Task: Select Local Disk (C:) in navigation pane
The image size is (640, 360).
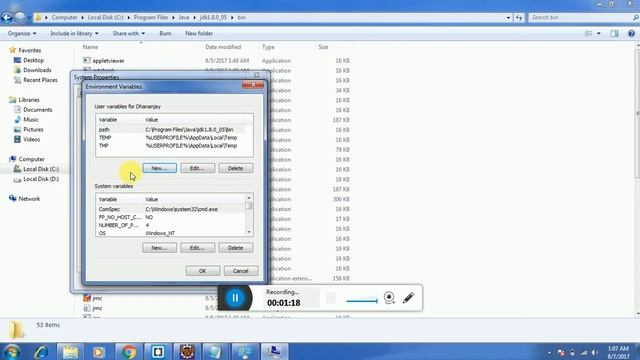Action: click(x=41, y=169)
